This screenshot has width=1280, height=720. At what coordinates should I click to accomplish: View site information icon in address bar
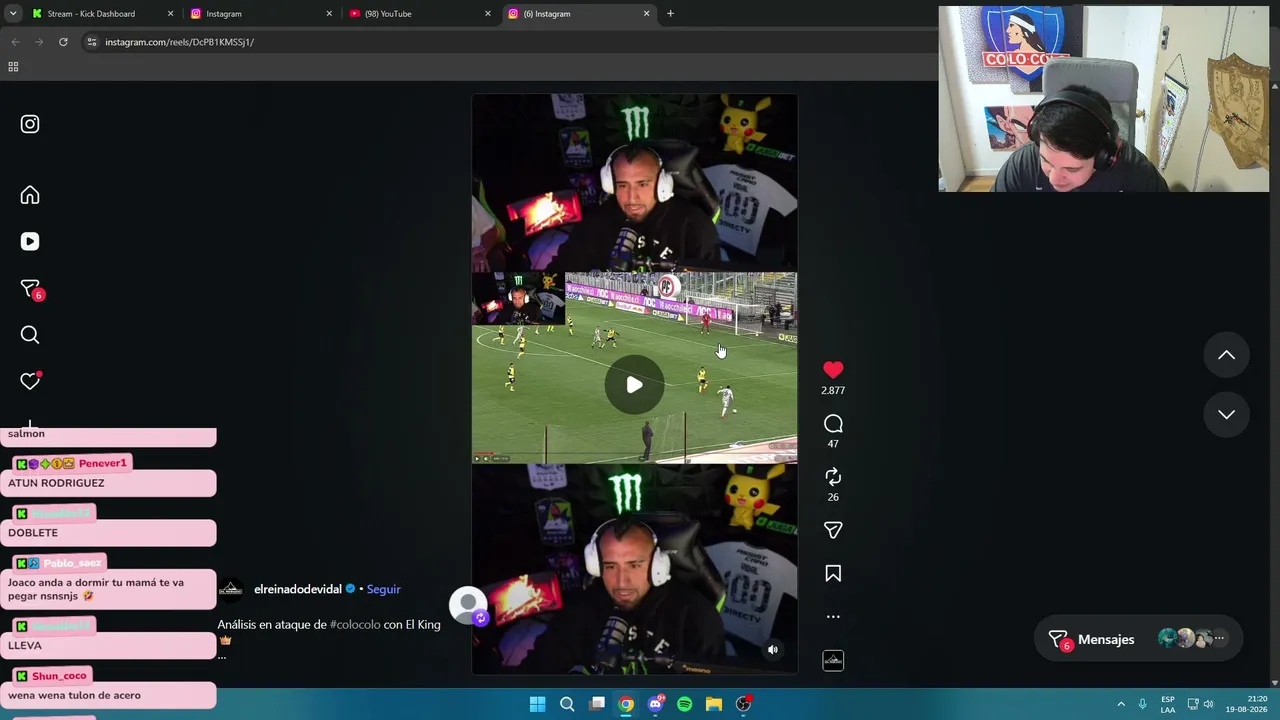tap(92, 42)
